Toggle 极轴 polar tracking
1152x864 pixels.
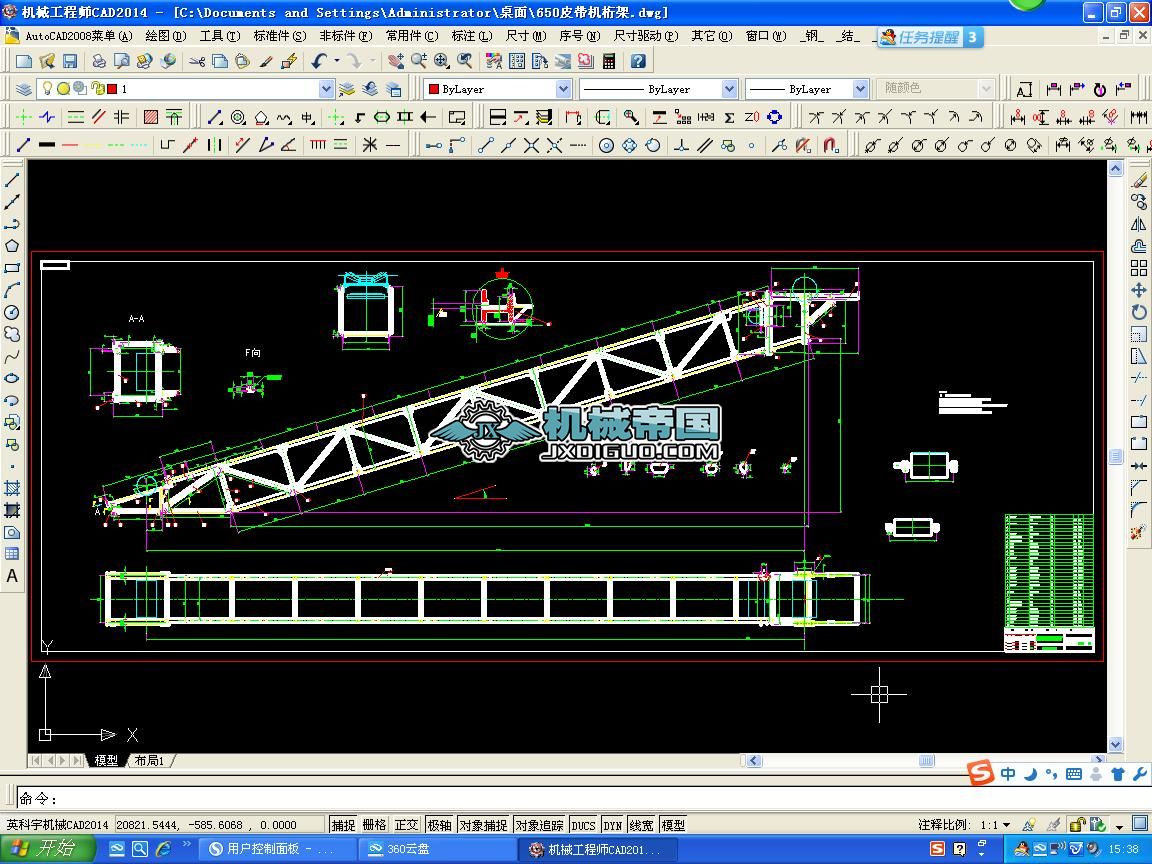439,825
